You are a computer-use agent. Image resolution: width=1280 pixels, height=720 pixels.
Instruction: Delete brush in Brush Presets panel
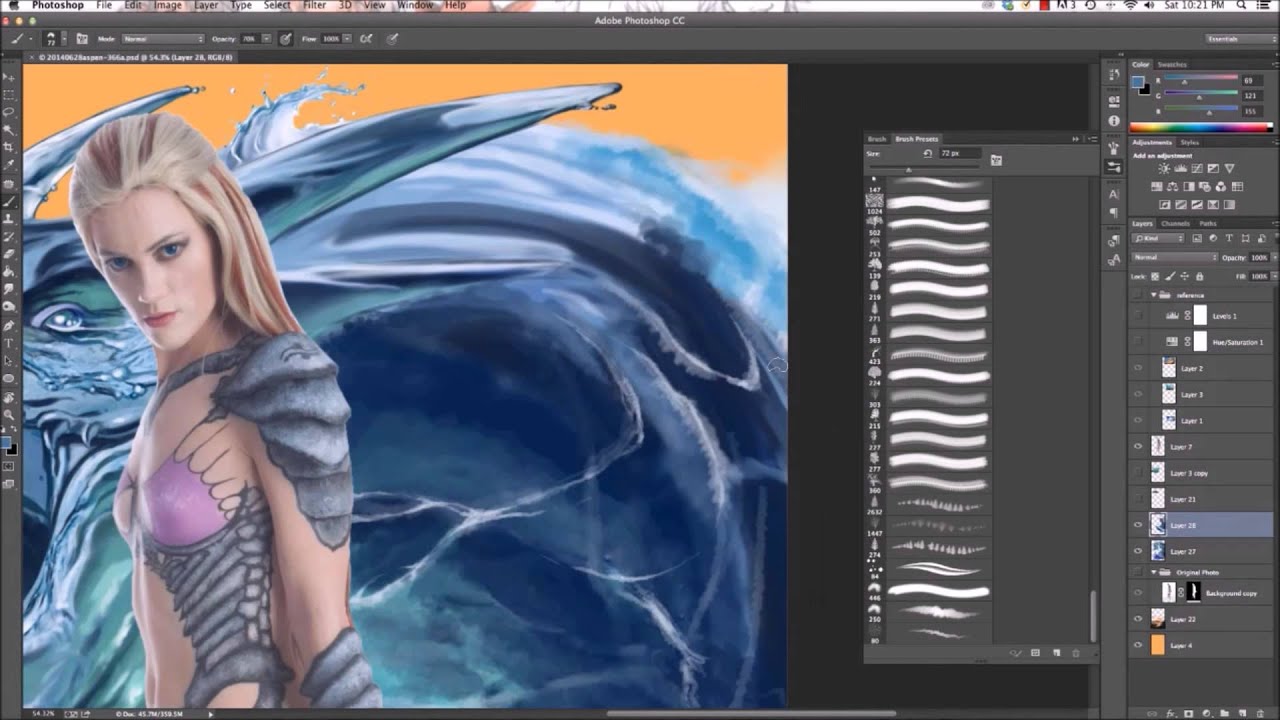tap(1076, 653)
